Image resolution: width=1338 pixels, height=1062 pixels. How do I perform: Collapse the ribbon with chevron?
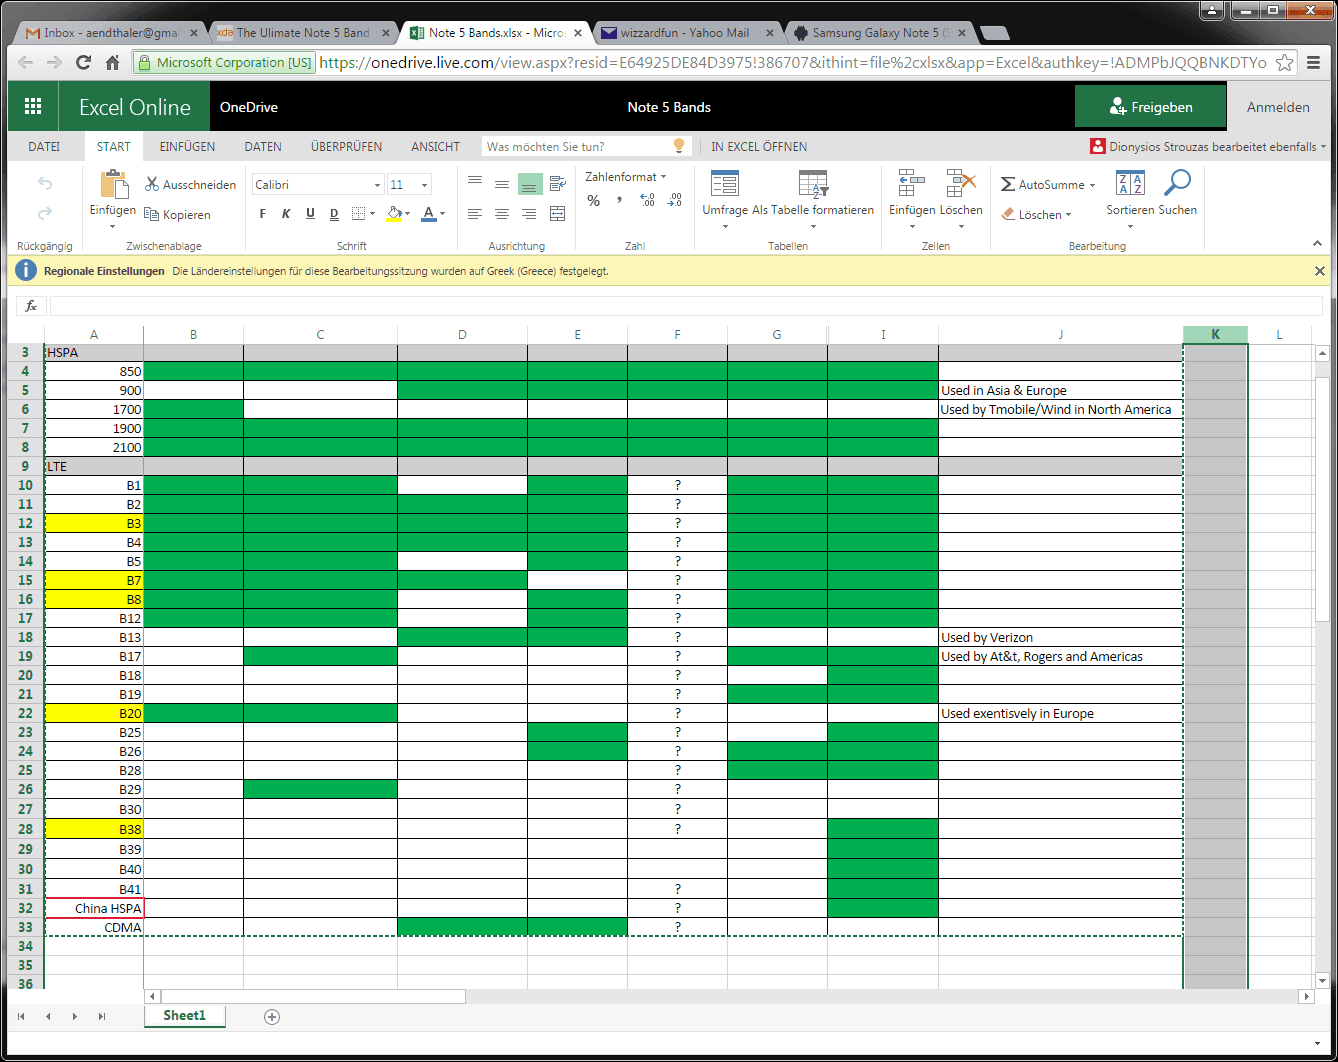point(1318,244)
